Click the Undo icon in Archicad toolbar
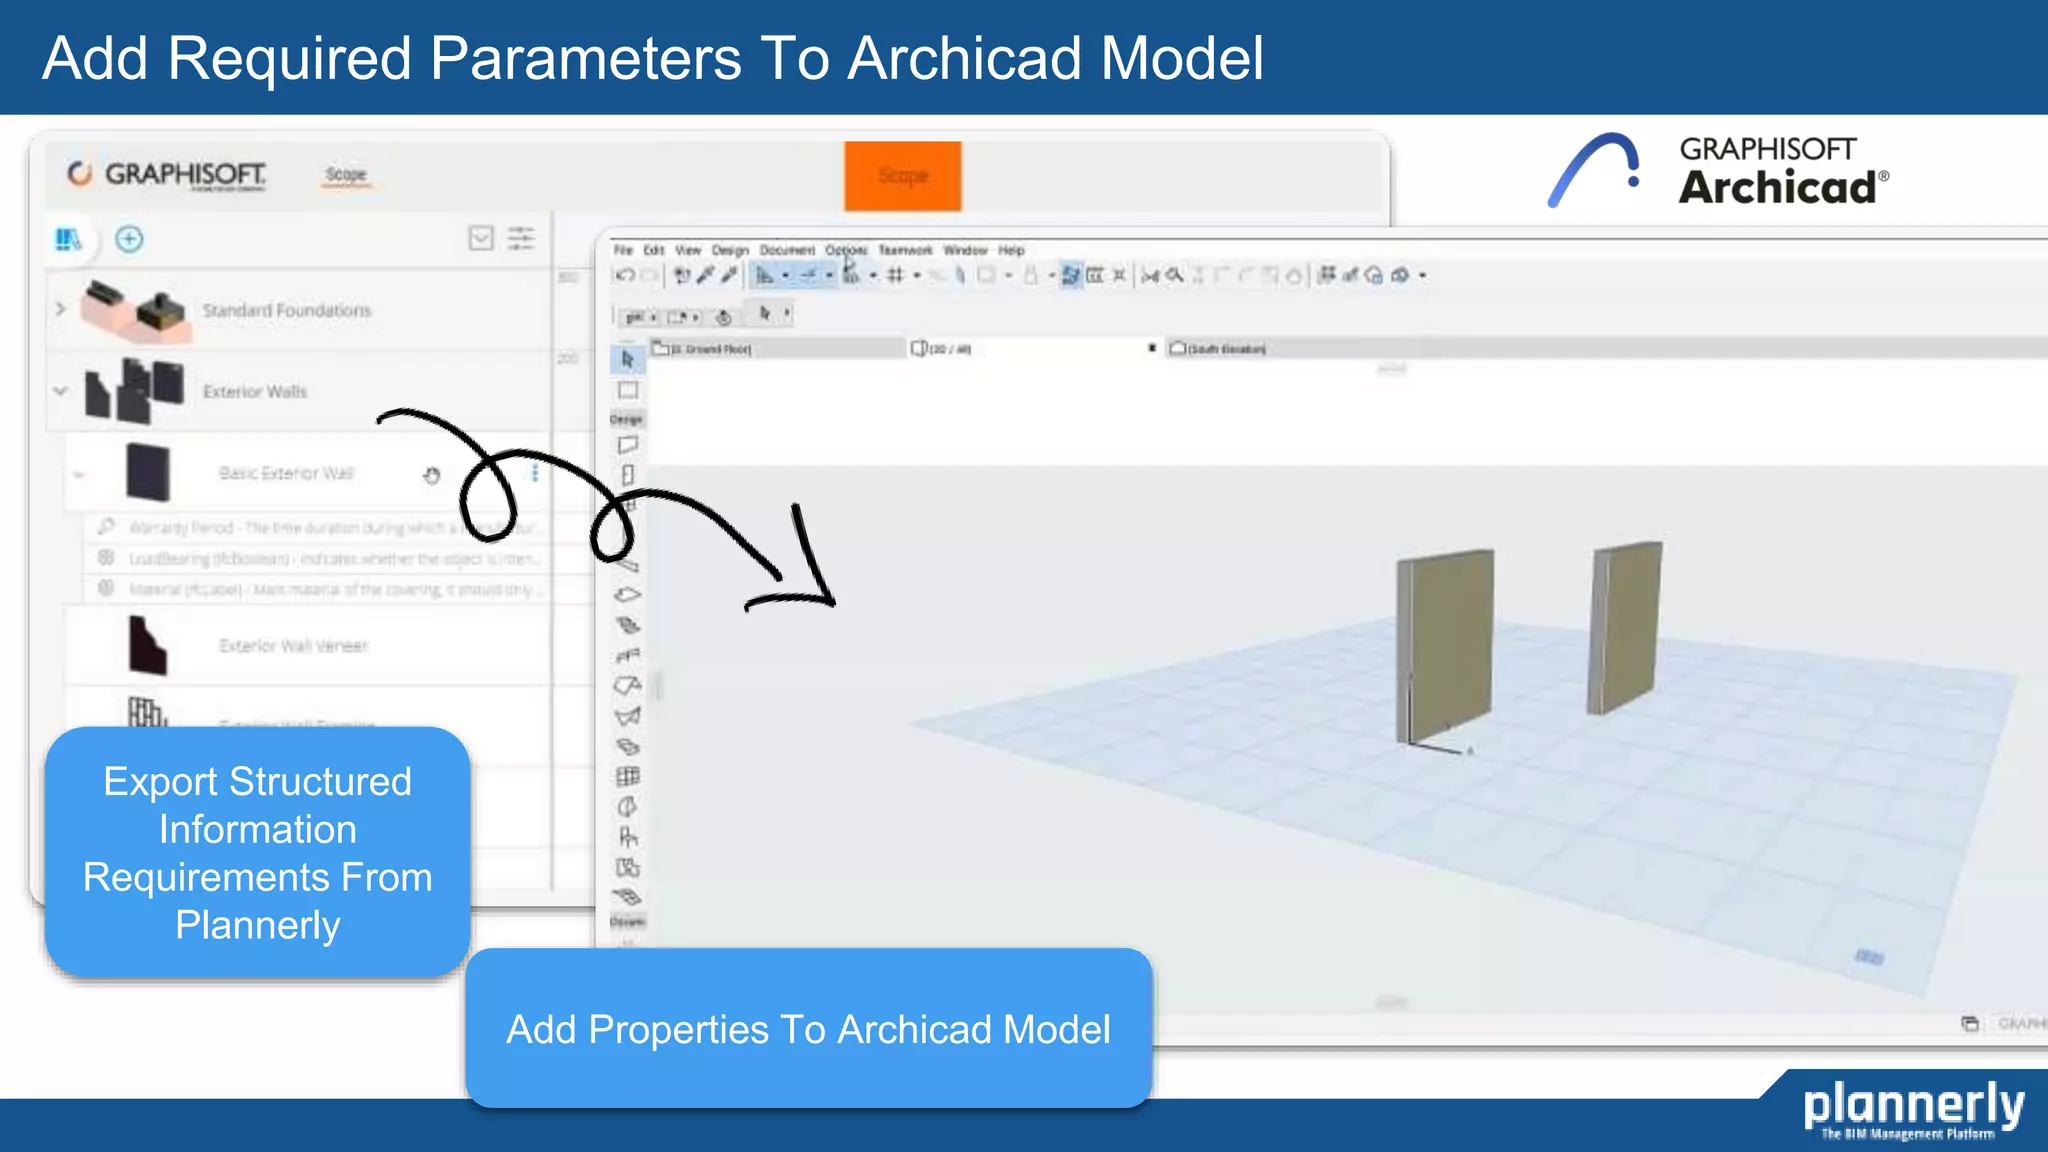 [x=625, y=275]
